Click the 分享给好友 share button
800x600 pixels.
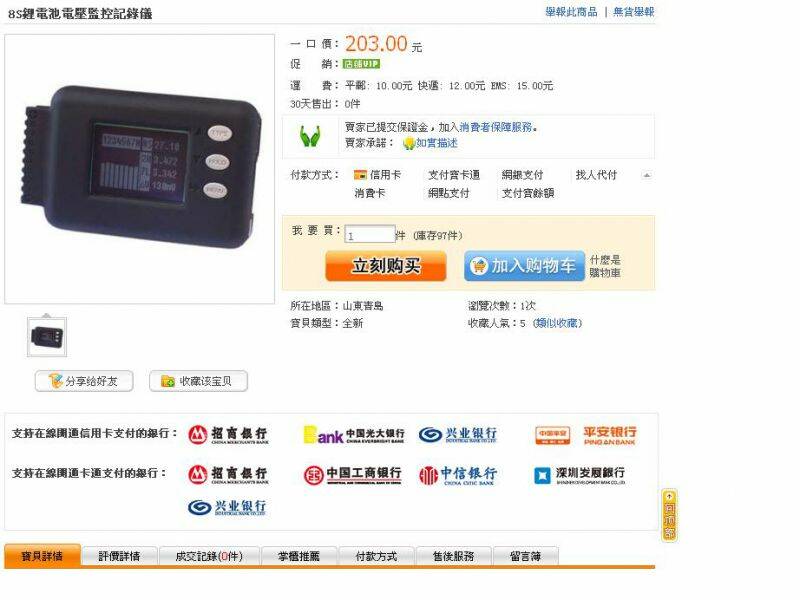(x=84, y=381)
